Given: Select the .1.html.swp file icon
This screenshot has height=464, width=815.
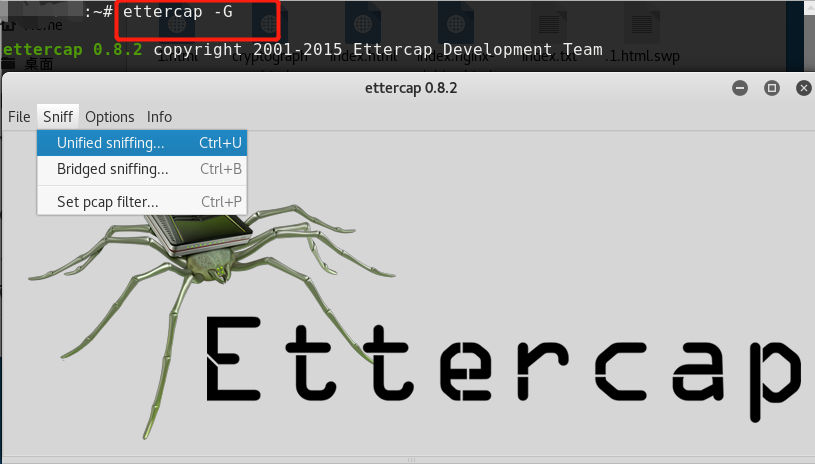Looking at the screenshot, I should coord(642,23).
